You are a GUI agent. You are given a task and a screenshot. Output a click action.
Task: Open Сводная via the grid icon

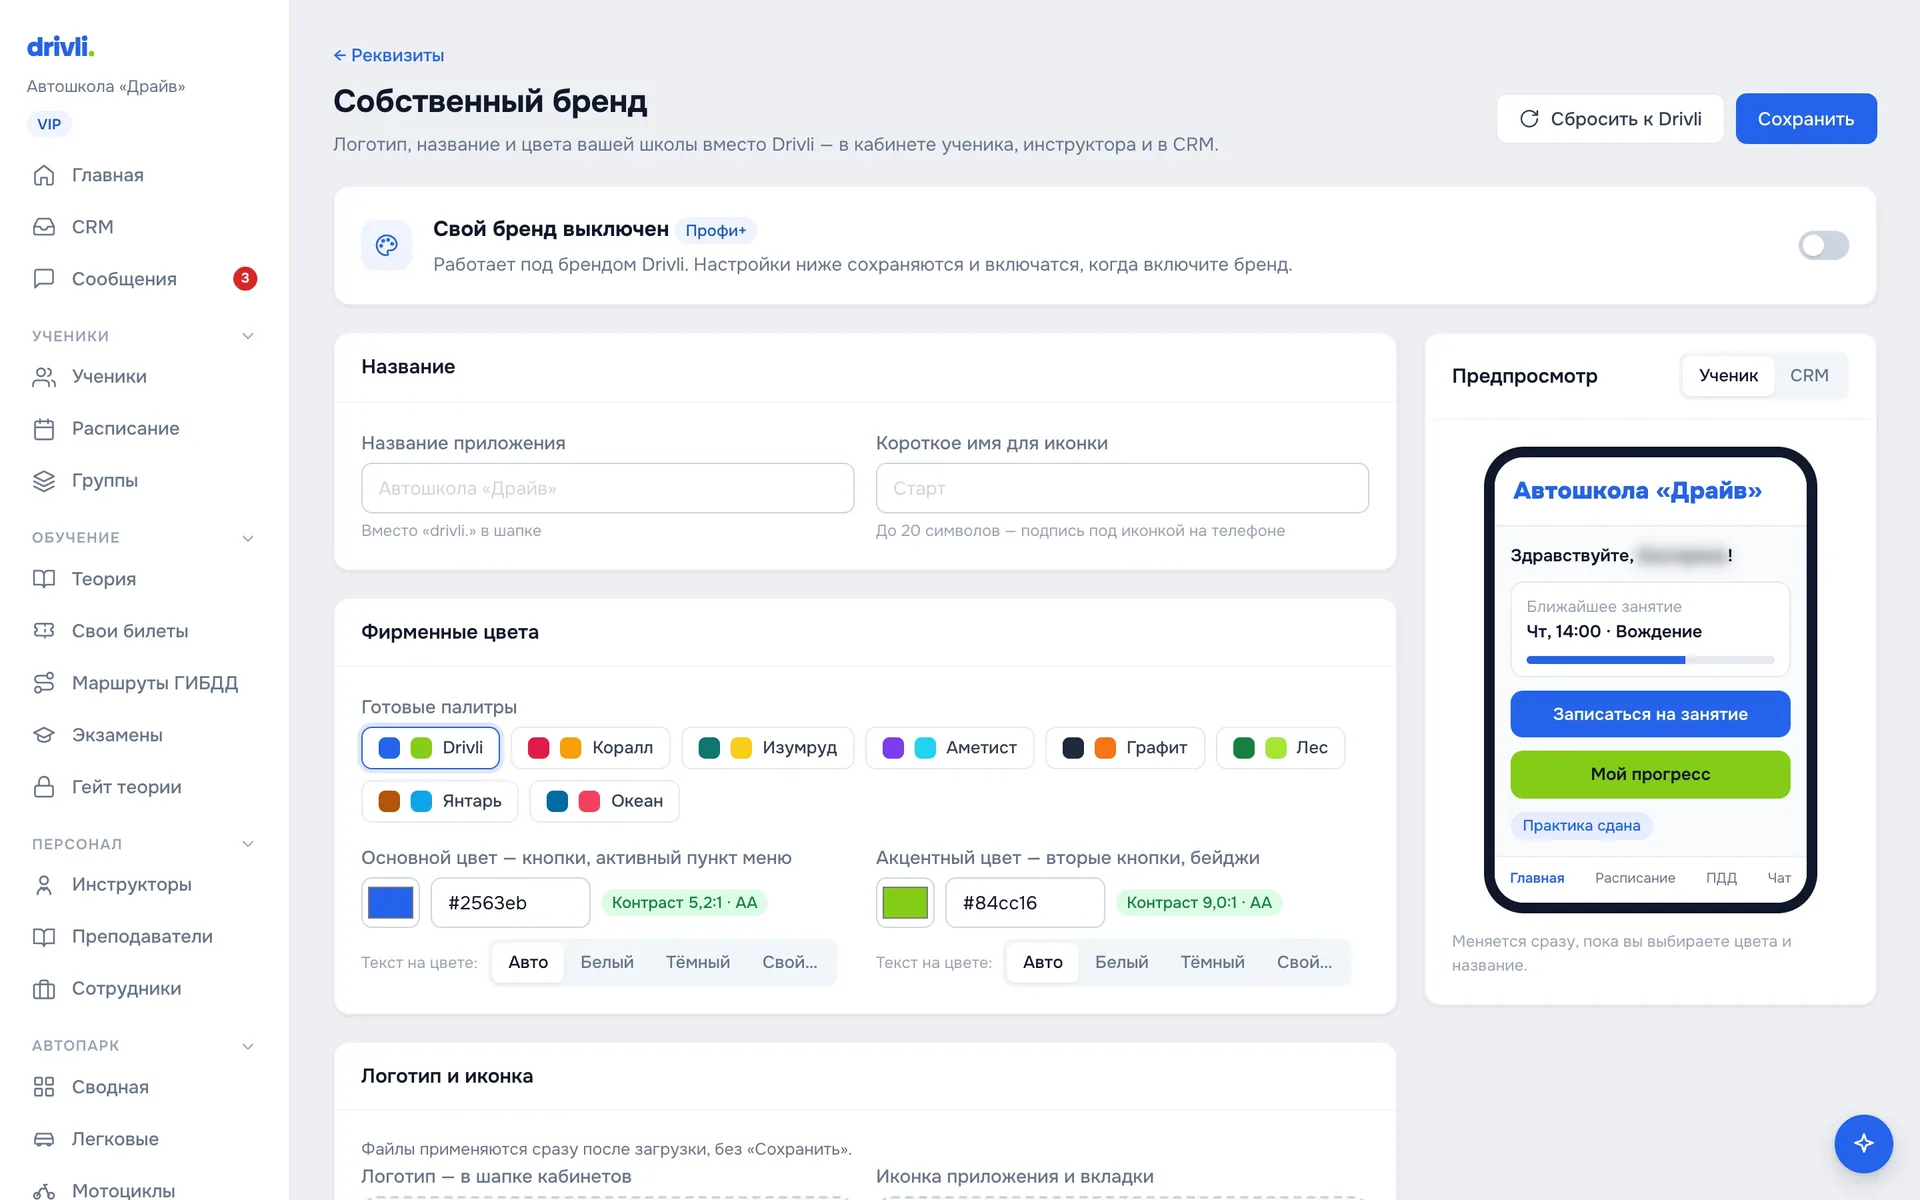click(x=44, y=1087)
